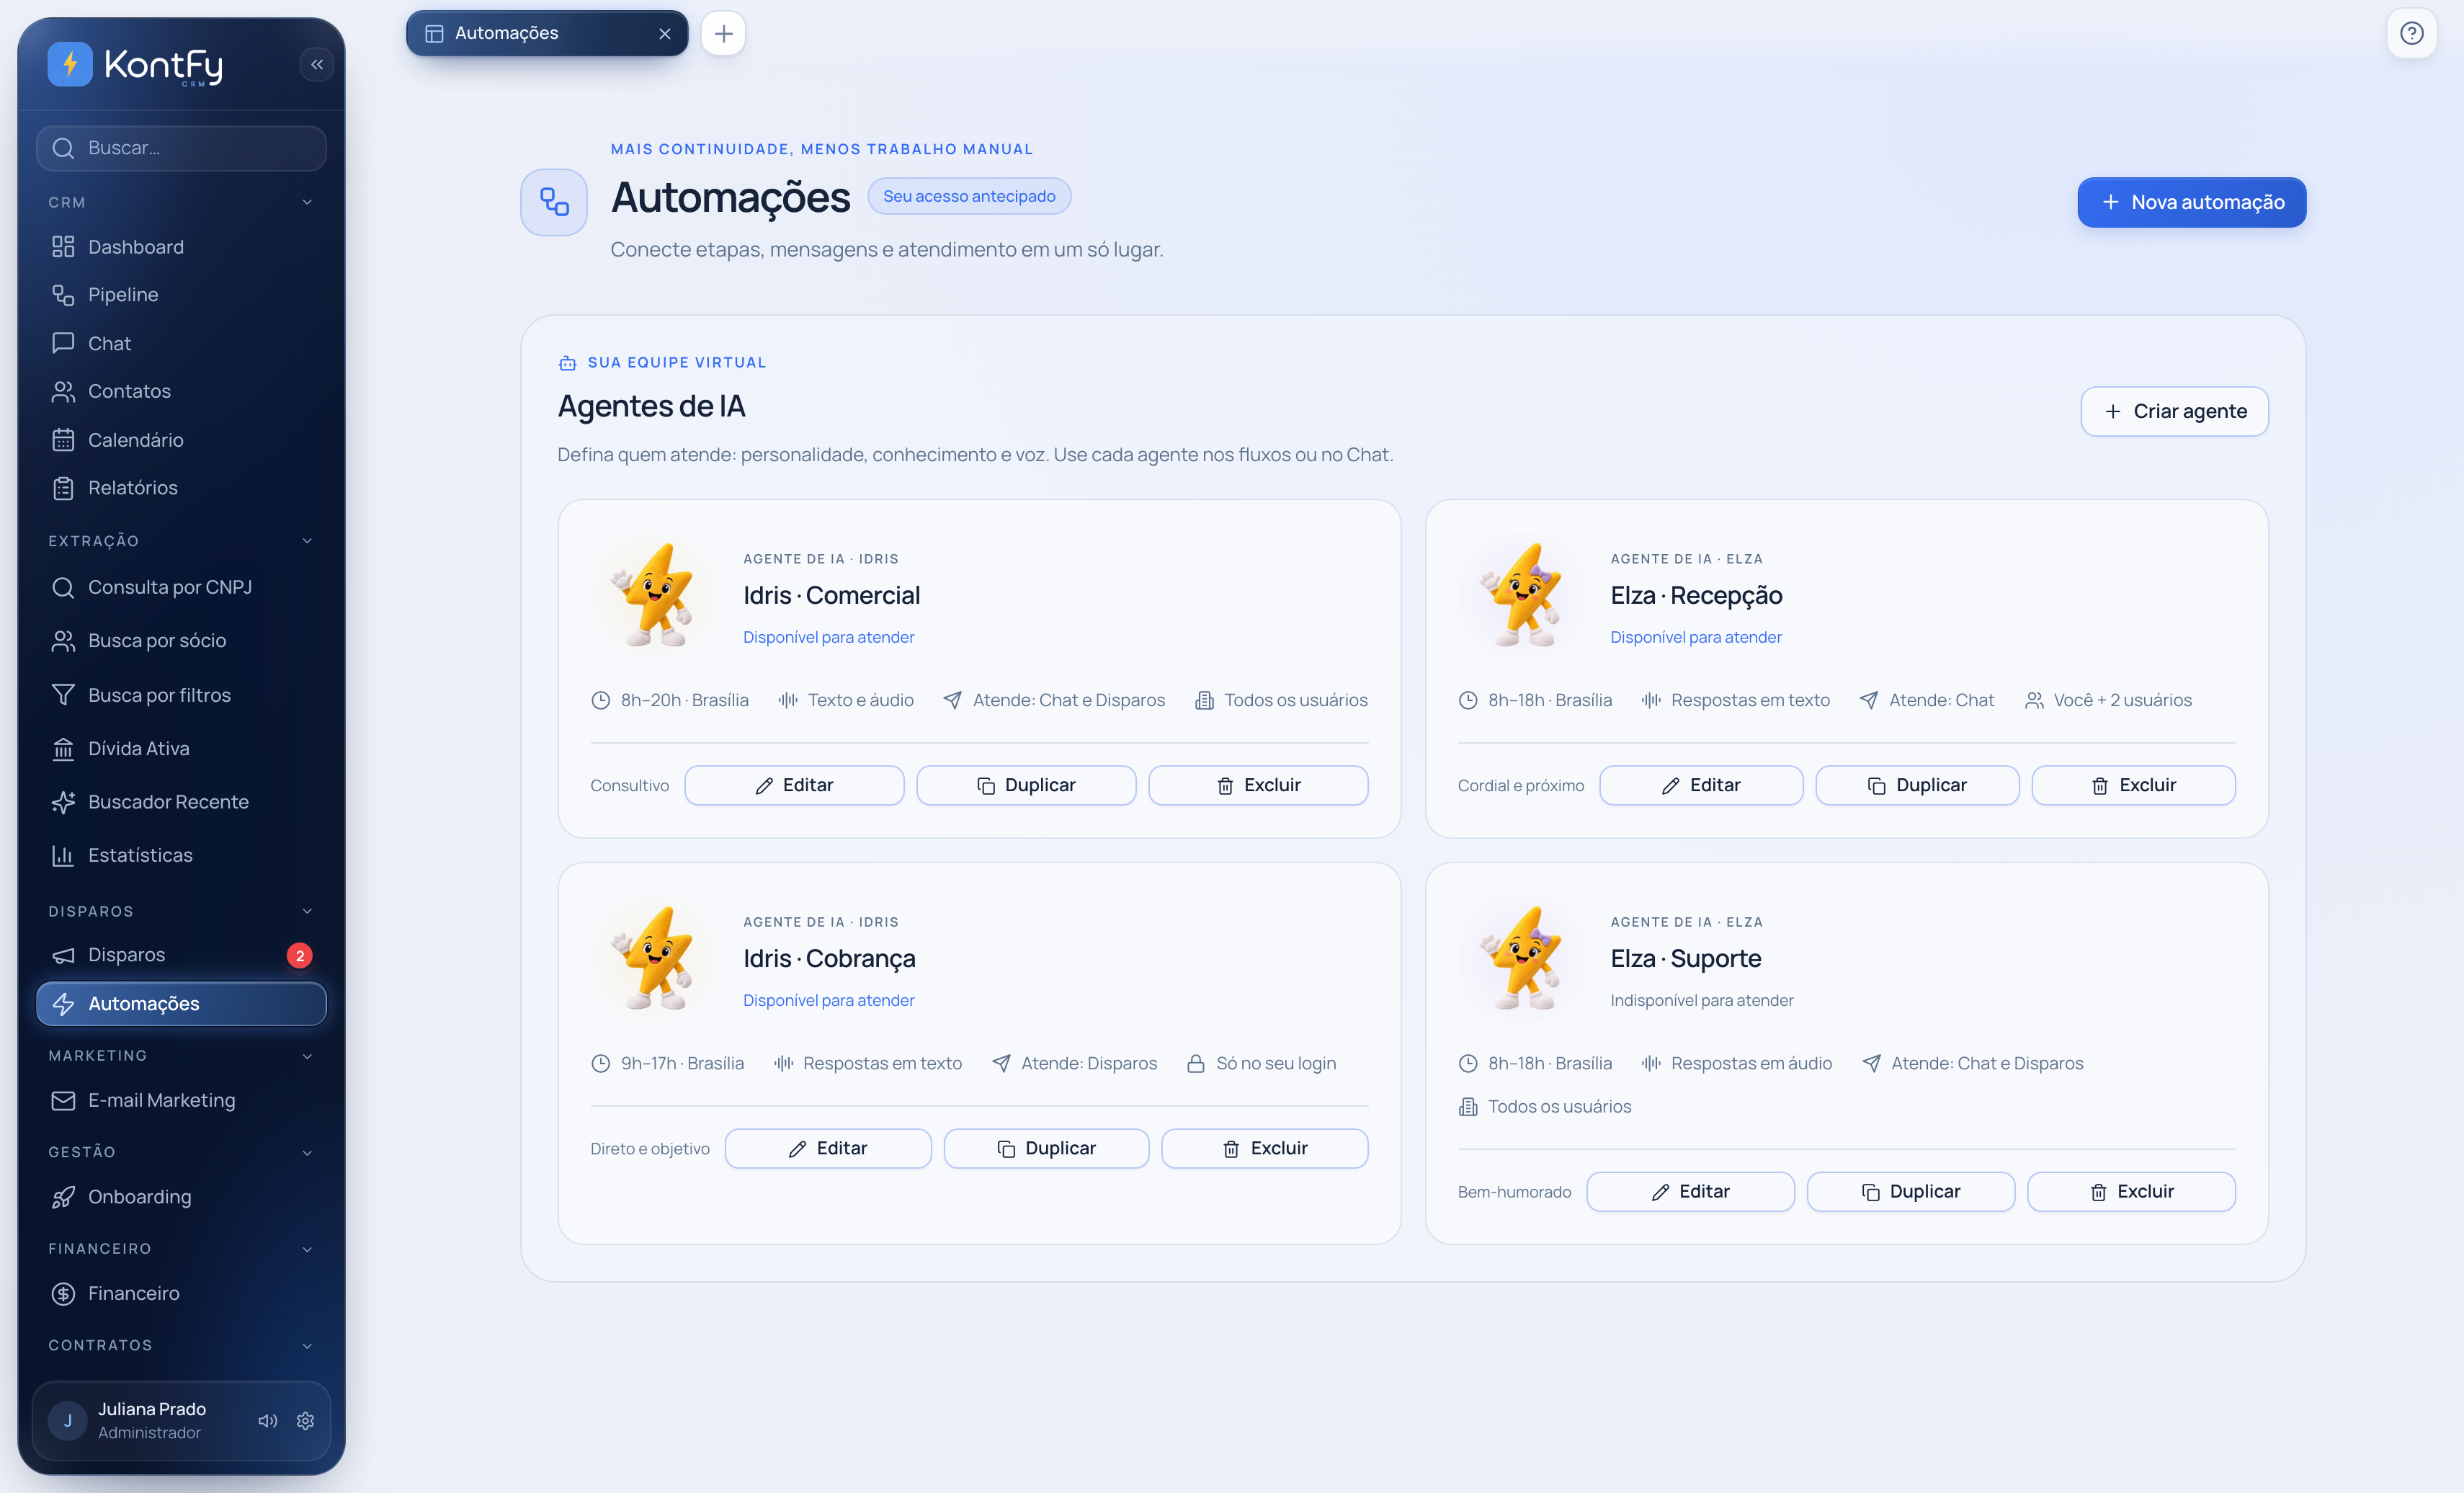The image size is (2464, 1493).
Task: Duplicate the Elza Recepção agent
Action: point(1917,785)
